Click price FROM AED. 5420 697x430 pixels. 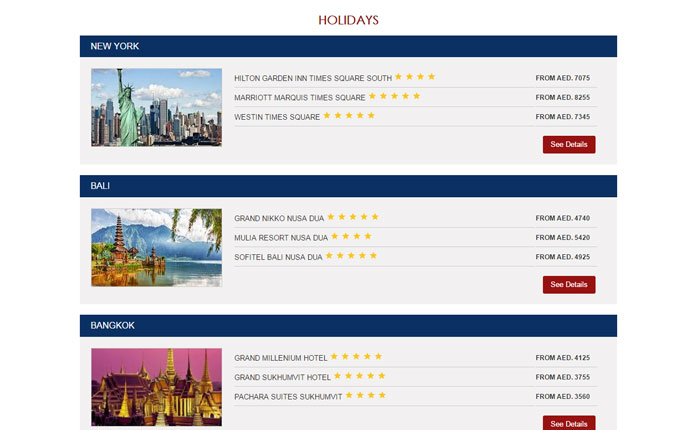[x=562, y=237]
